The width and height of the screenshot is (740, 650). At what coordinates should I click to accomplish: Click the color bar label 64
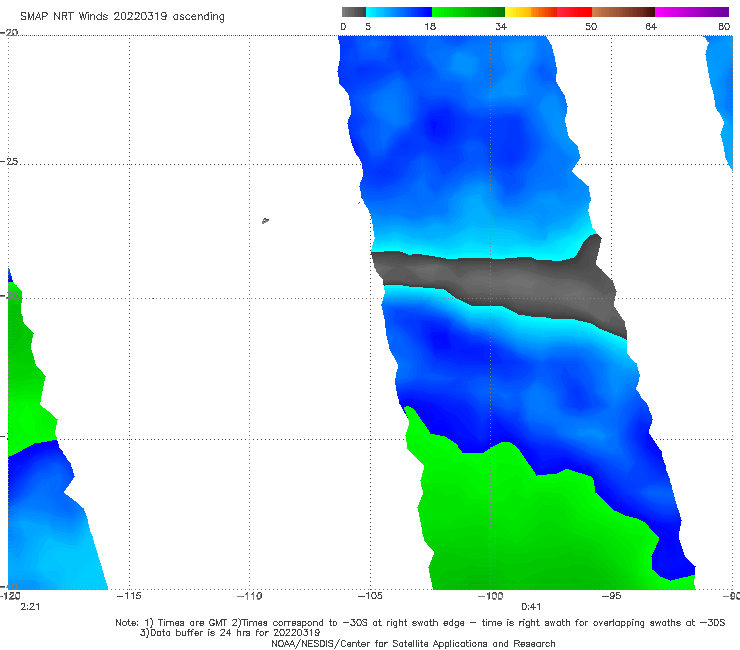tap(651, 27)
